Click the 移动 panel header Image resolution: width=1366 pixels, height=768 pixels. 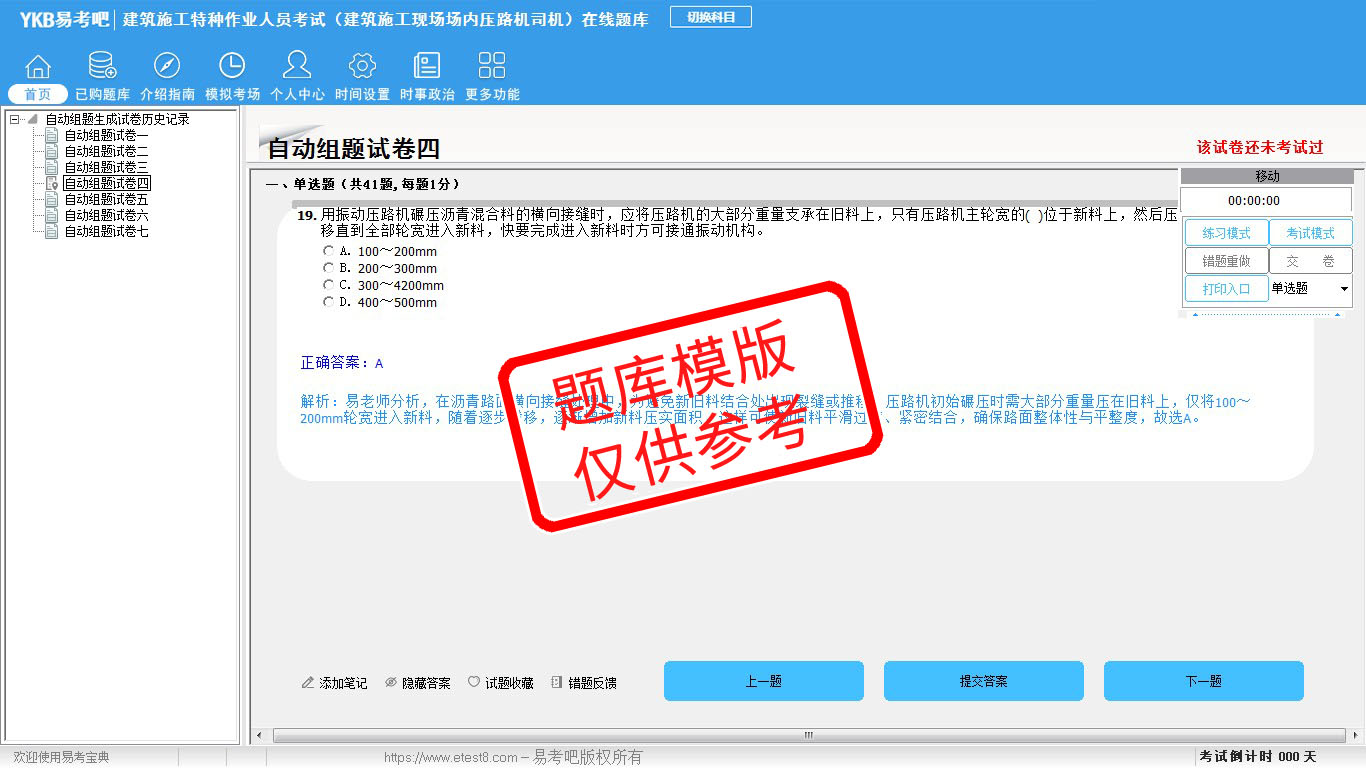pyautogui.click(x=1267, y=176)
